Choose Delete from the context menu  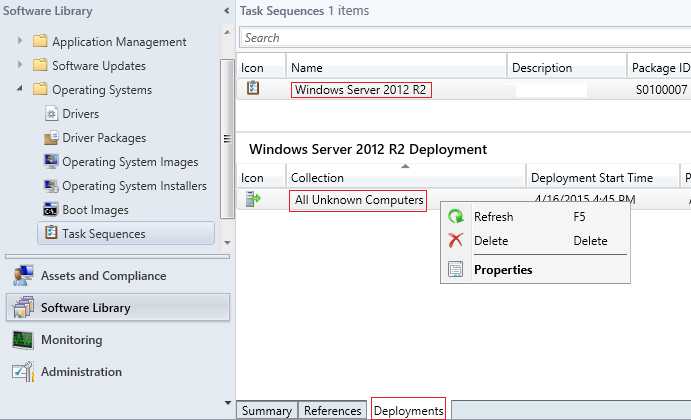(535, 241)
